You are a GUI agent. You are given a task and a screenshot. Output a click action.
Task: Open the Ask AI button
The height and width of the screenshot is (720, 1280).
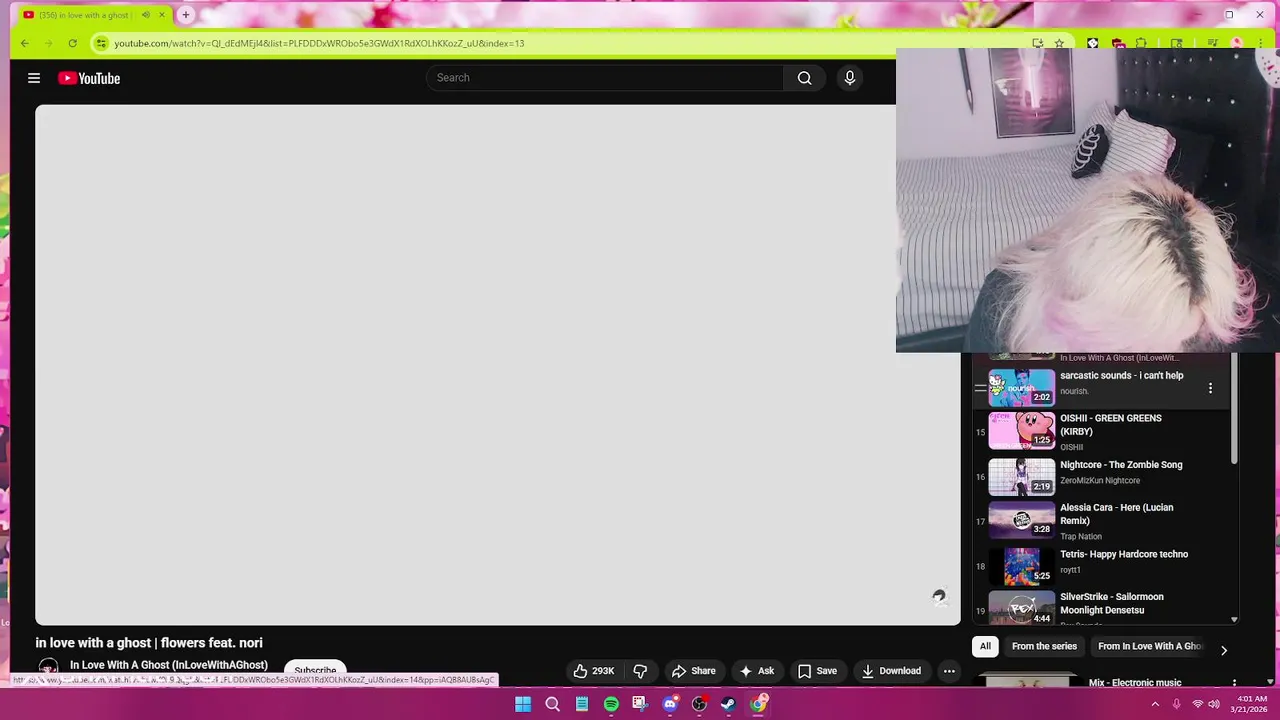[x=757, y=671]
